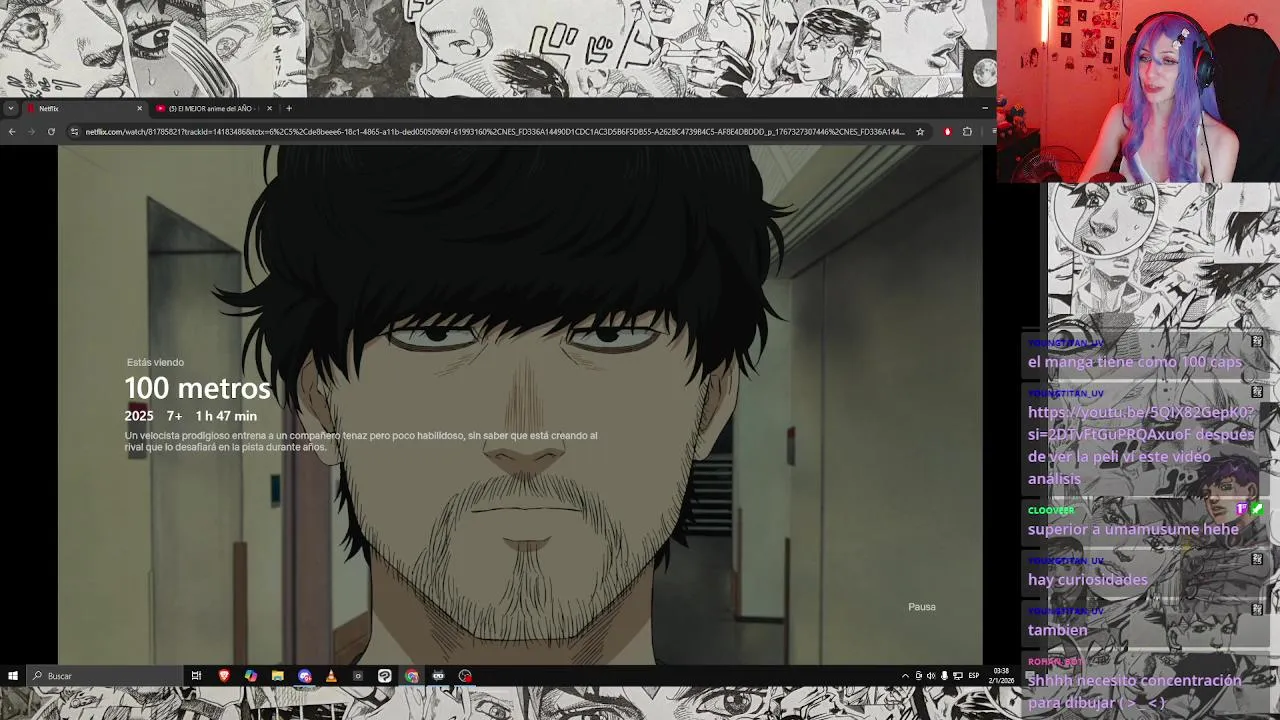Show hidden system tray icons
This screenshot has height=720, width=1280.
(x=905, y=676)
